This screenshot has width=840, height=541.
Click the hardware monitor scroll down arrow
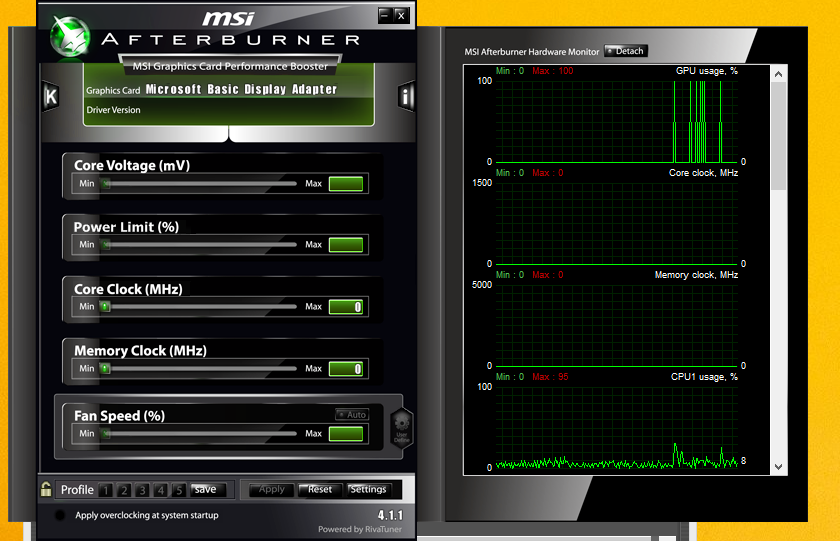click(778, 467)
